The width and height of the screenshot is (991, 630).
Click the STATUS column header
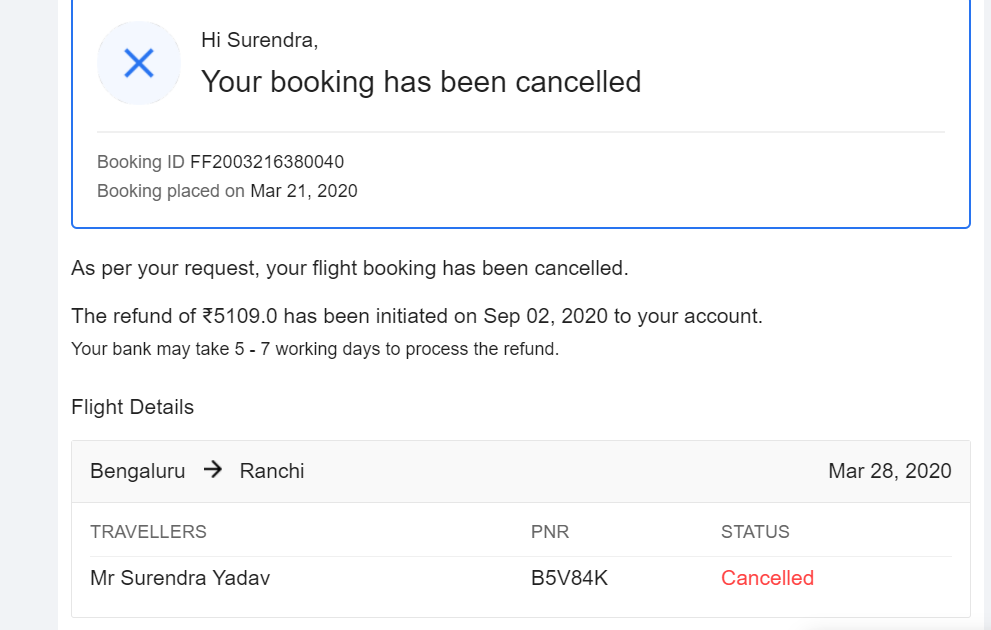[x=755, y=532]
